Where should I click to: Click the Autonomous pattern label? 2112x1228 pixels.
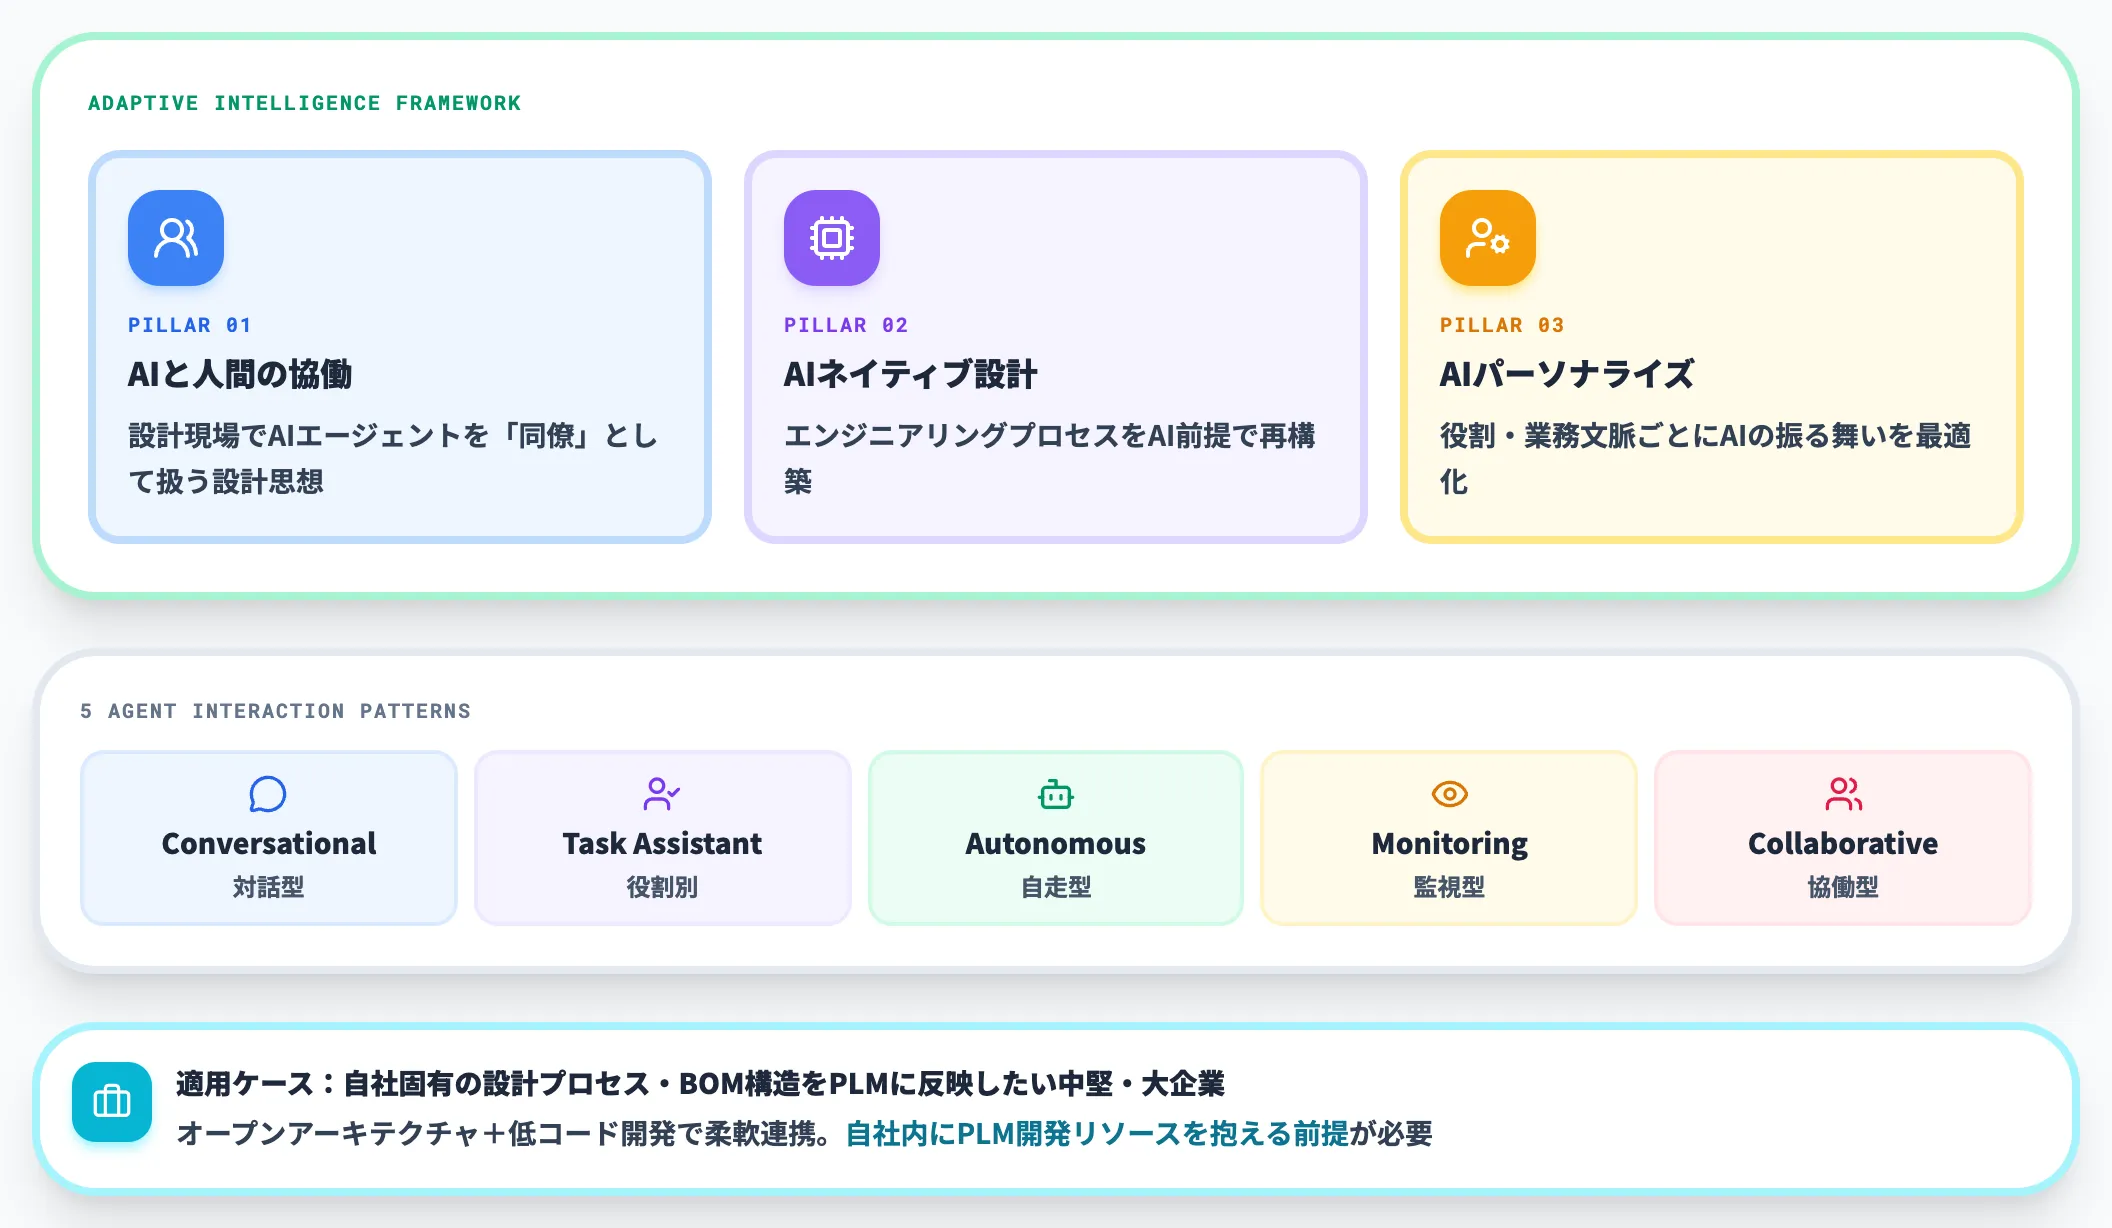coord(1056,843)
